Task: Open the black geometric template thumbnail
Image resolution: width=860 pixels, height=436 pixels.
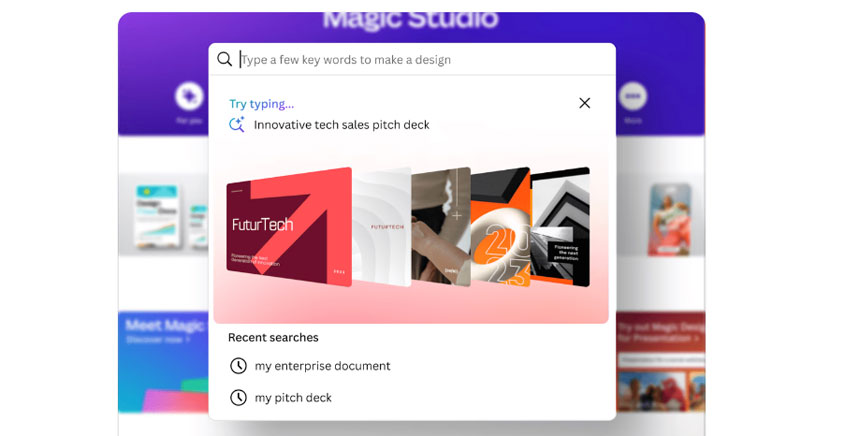Action: coord(561,226)
